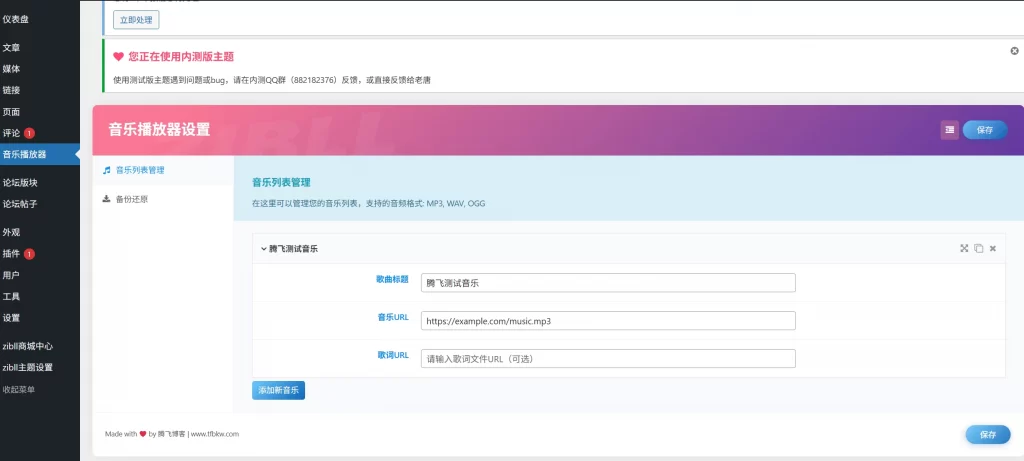The height and width of the screenshot is (461, 1024).
Task: Open 文章 in the sidebar
Action: point(40,48)
